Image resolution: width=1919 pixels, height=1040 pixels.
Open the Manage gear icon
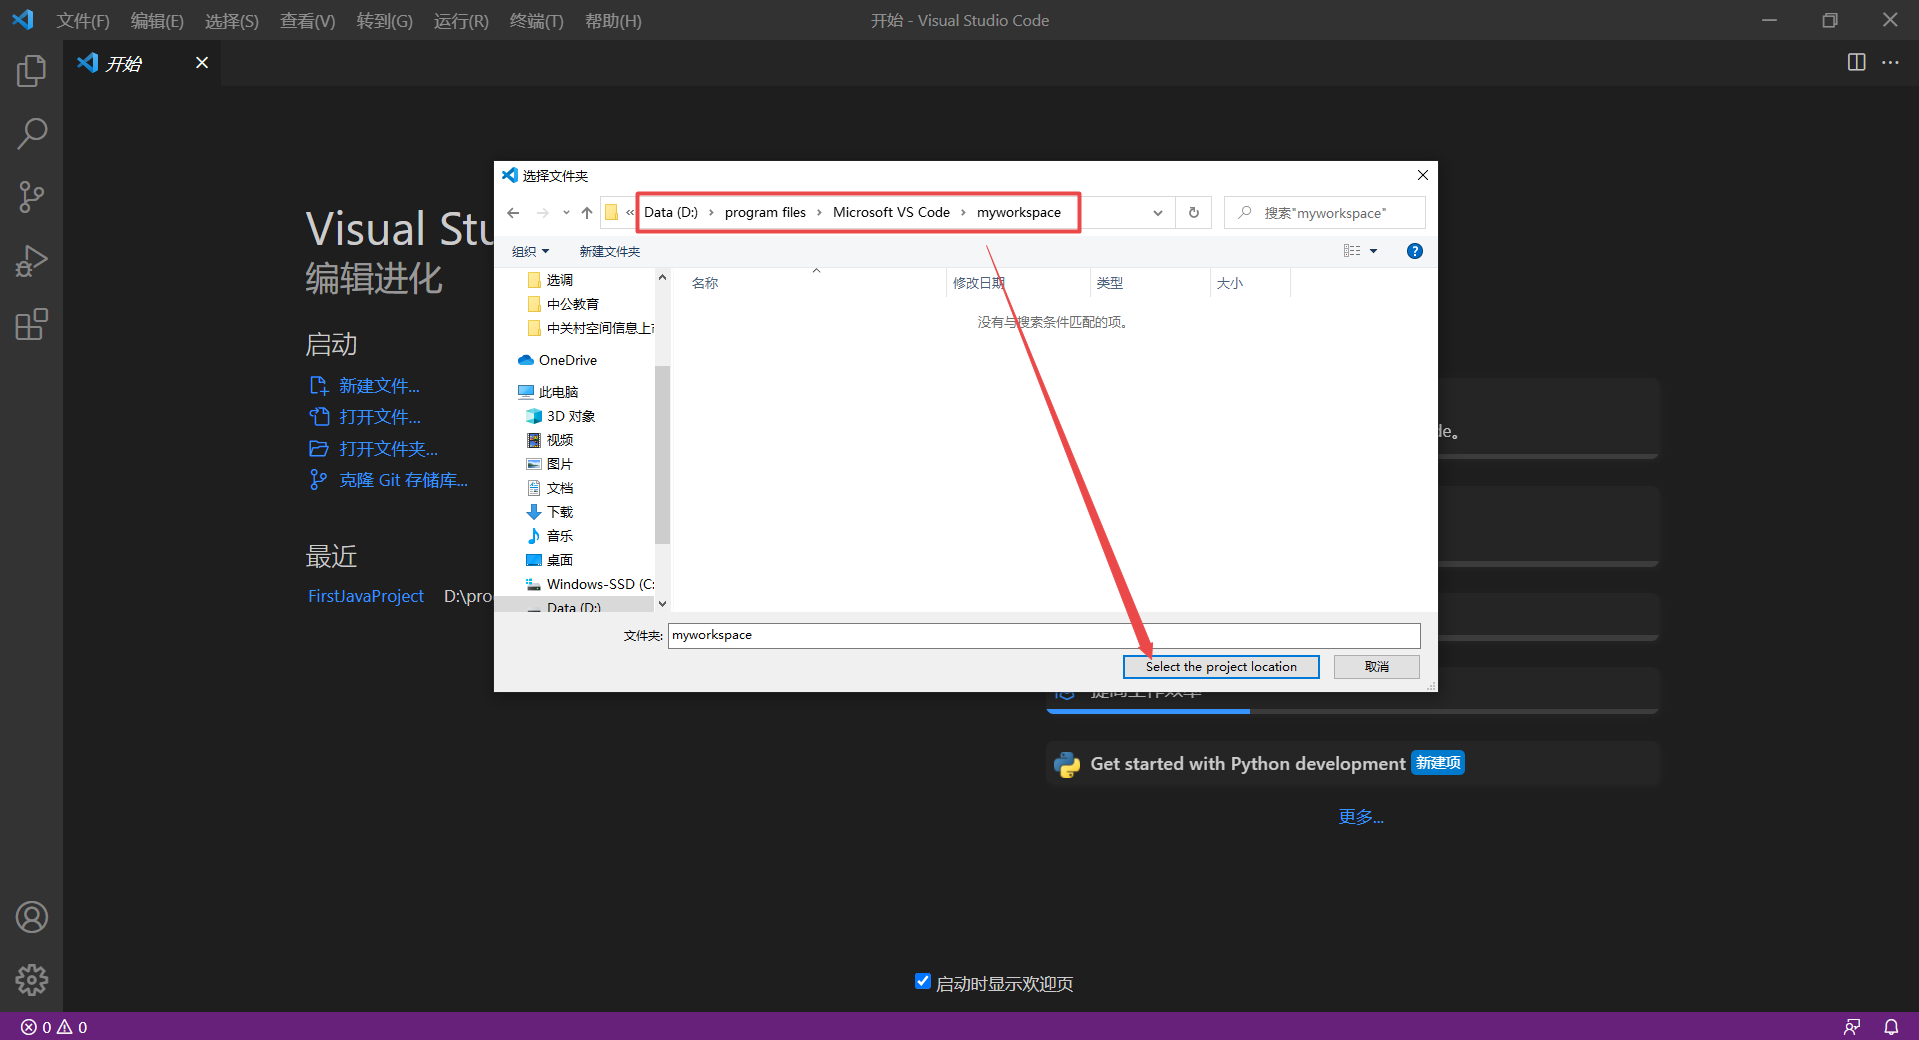(31, 980)
